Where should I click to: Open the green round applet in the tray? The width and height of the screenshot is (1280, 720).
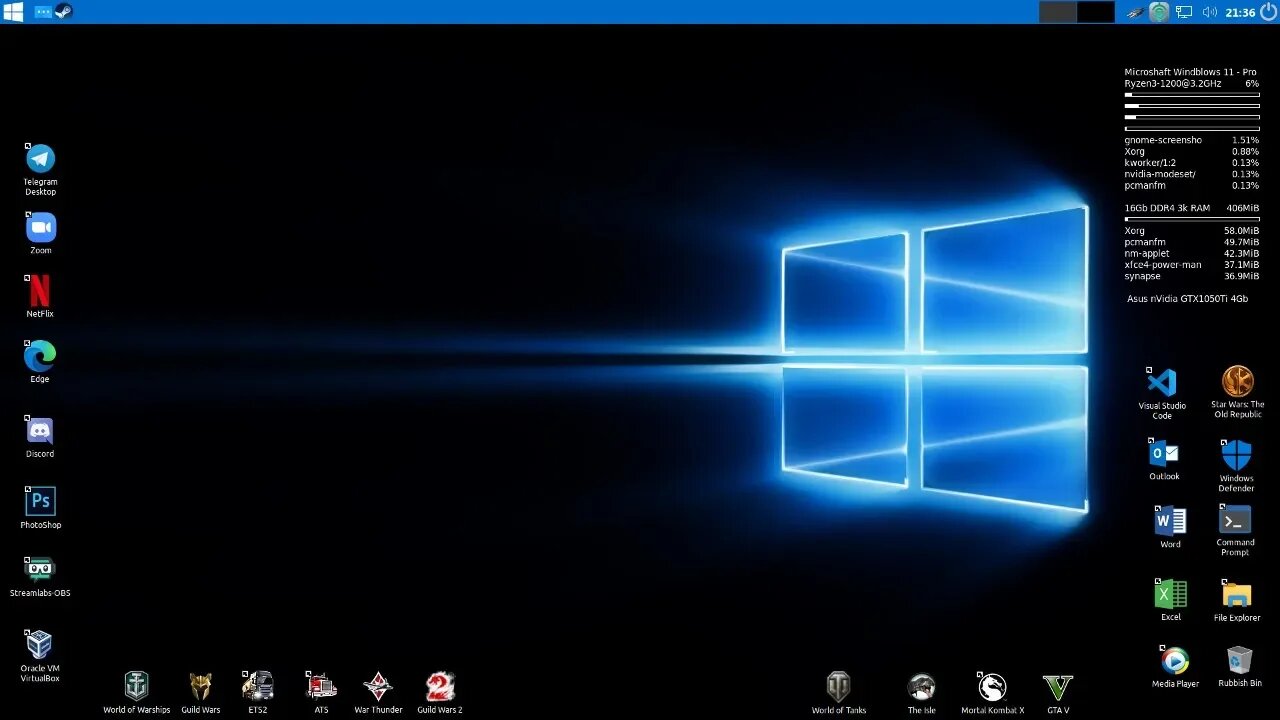[1159, 12]
